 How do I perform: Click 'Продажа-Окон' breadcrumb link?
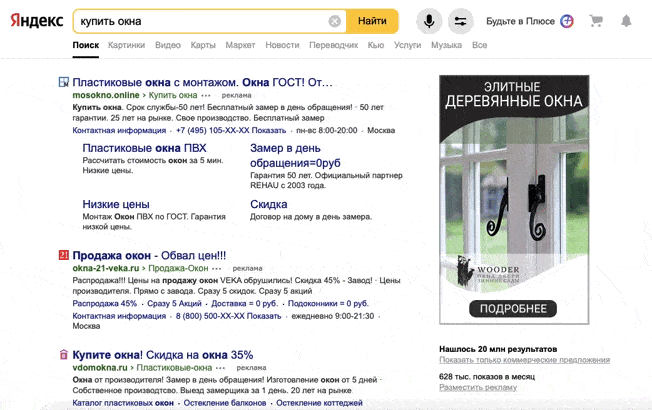point(178,268)
